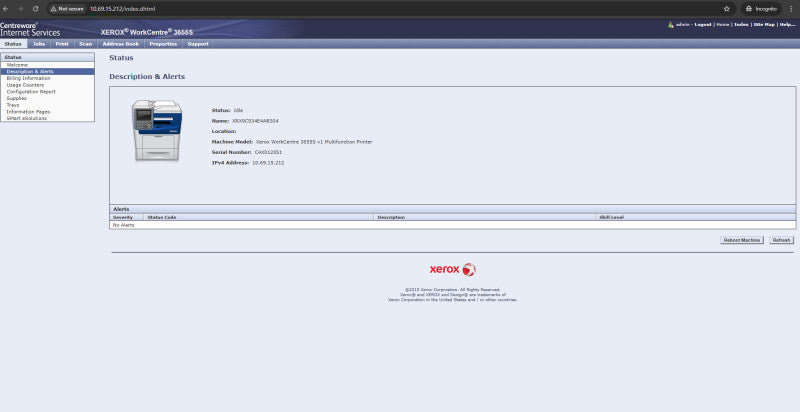Open Billing Information in sidebar
This screenshot has height=412, width=800.
click(x=29, y=79)
